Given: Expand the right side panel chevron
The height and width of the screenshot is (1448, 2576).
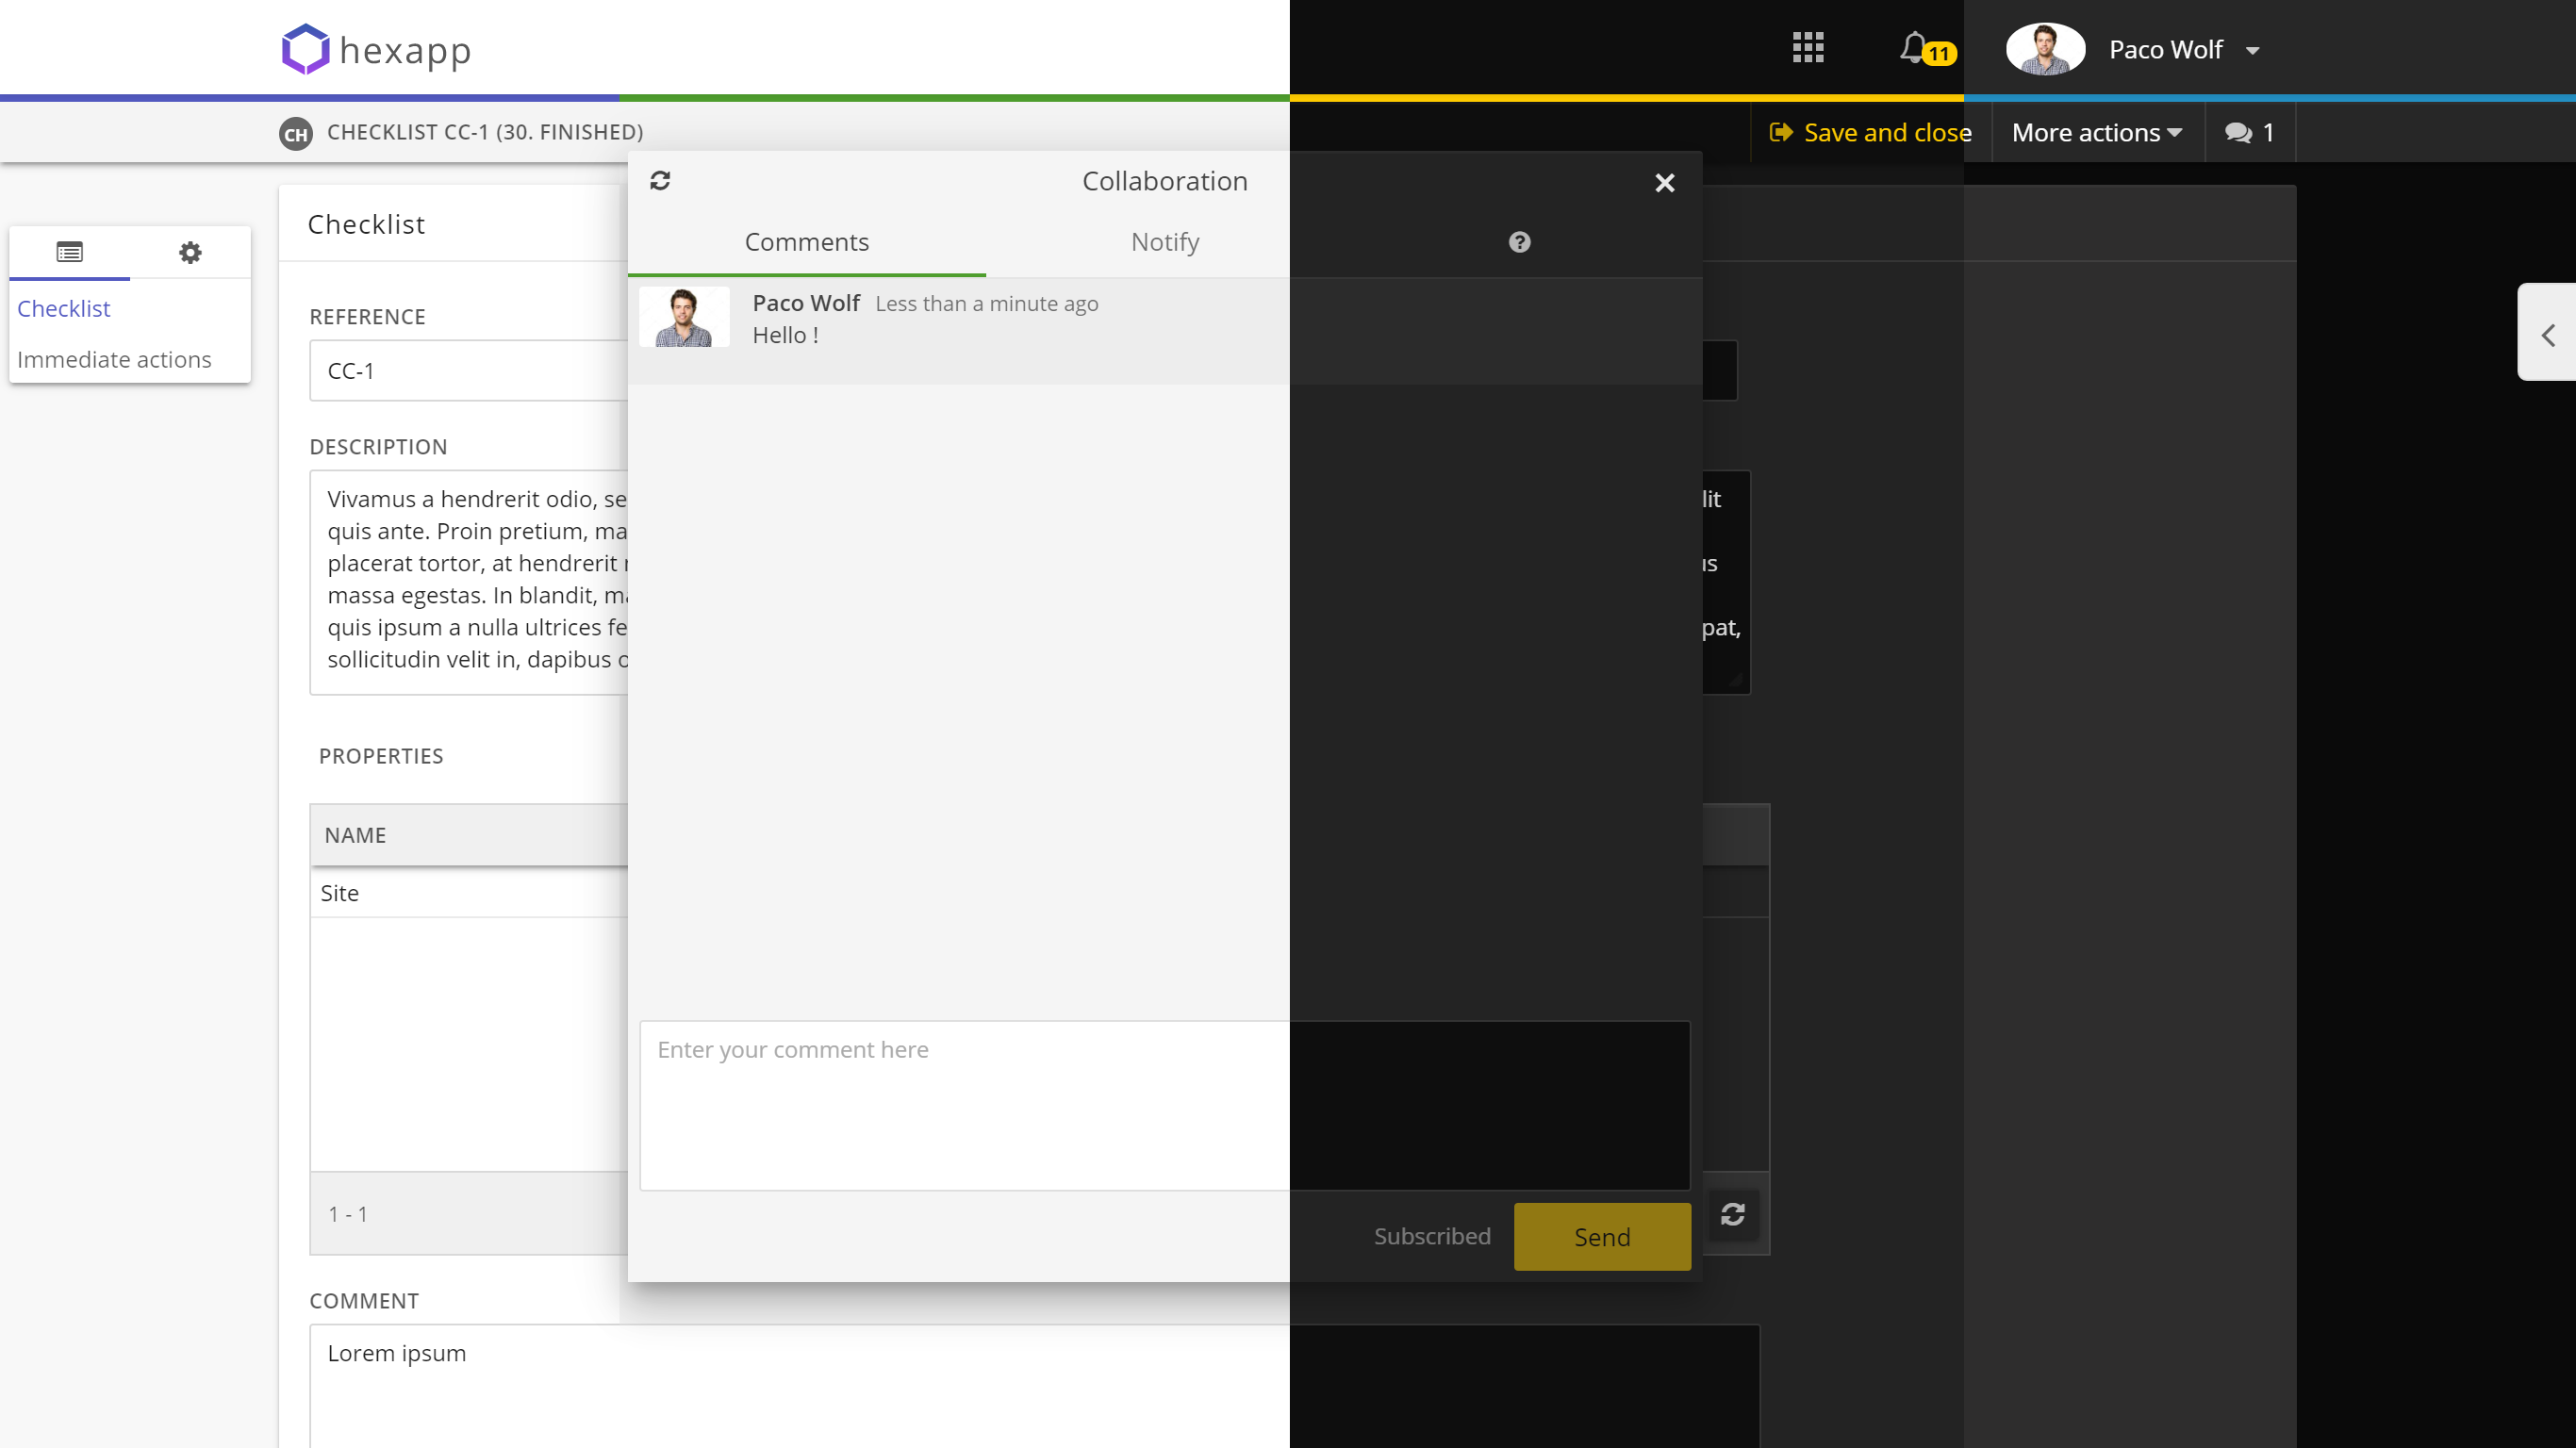Looking at the screenshot, I should coord(2548,334).
